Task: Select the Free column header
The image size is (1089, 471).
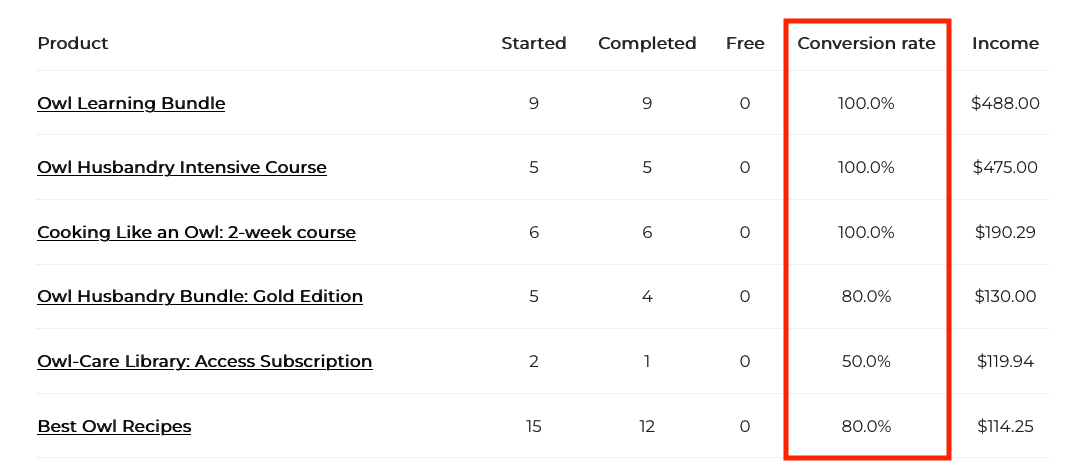Action: point(745,43)
